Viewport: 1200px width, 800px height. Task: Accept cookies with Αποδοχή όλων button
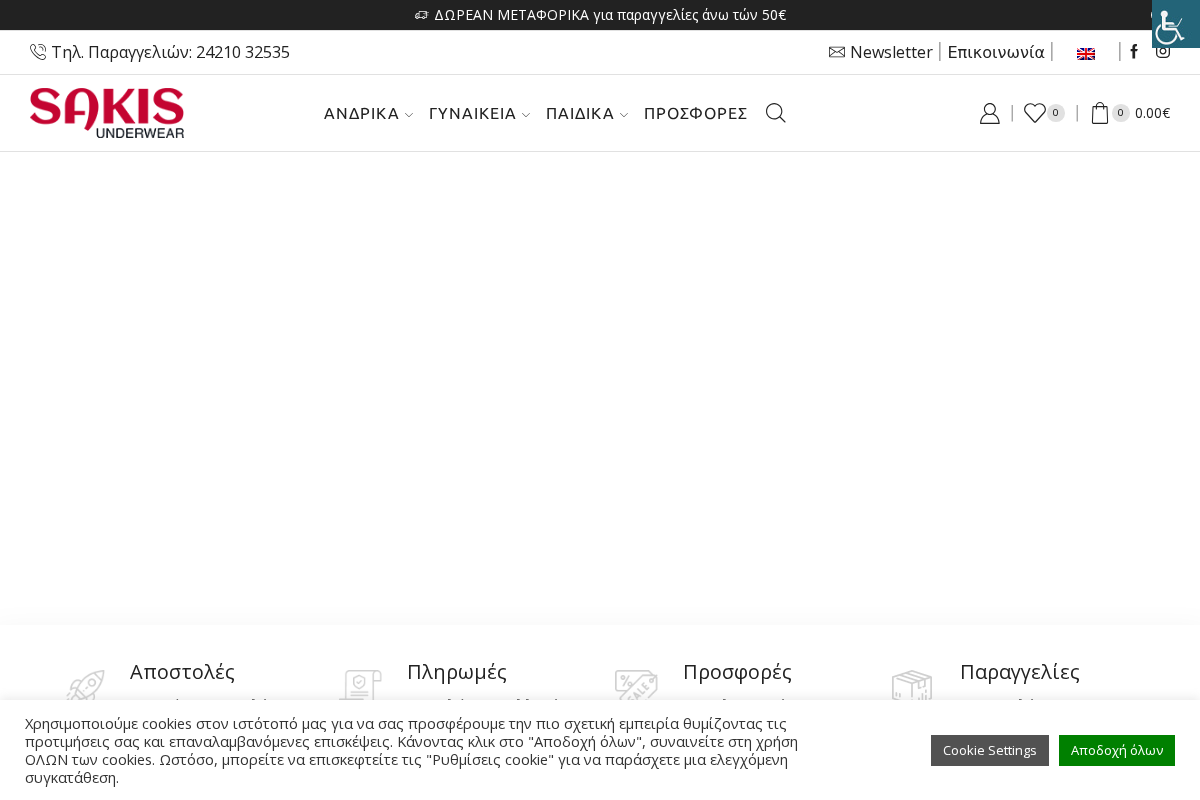coord(1117,750)
